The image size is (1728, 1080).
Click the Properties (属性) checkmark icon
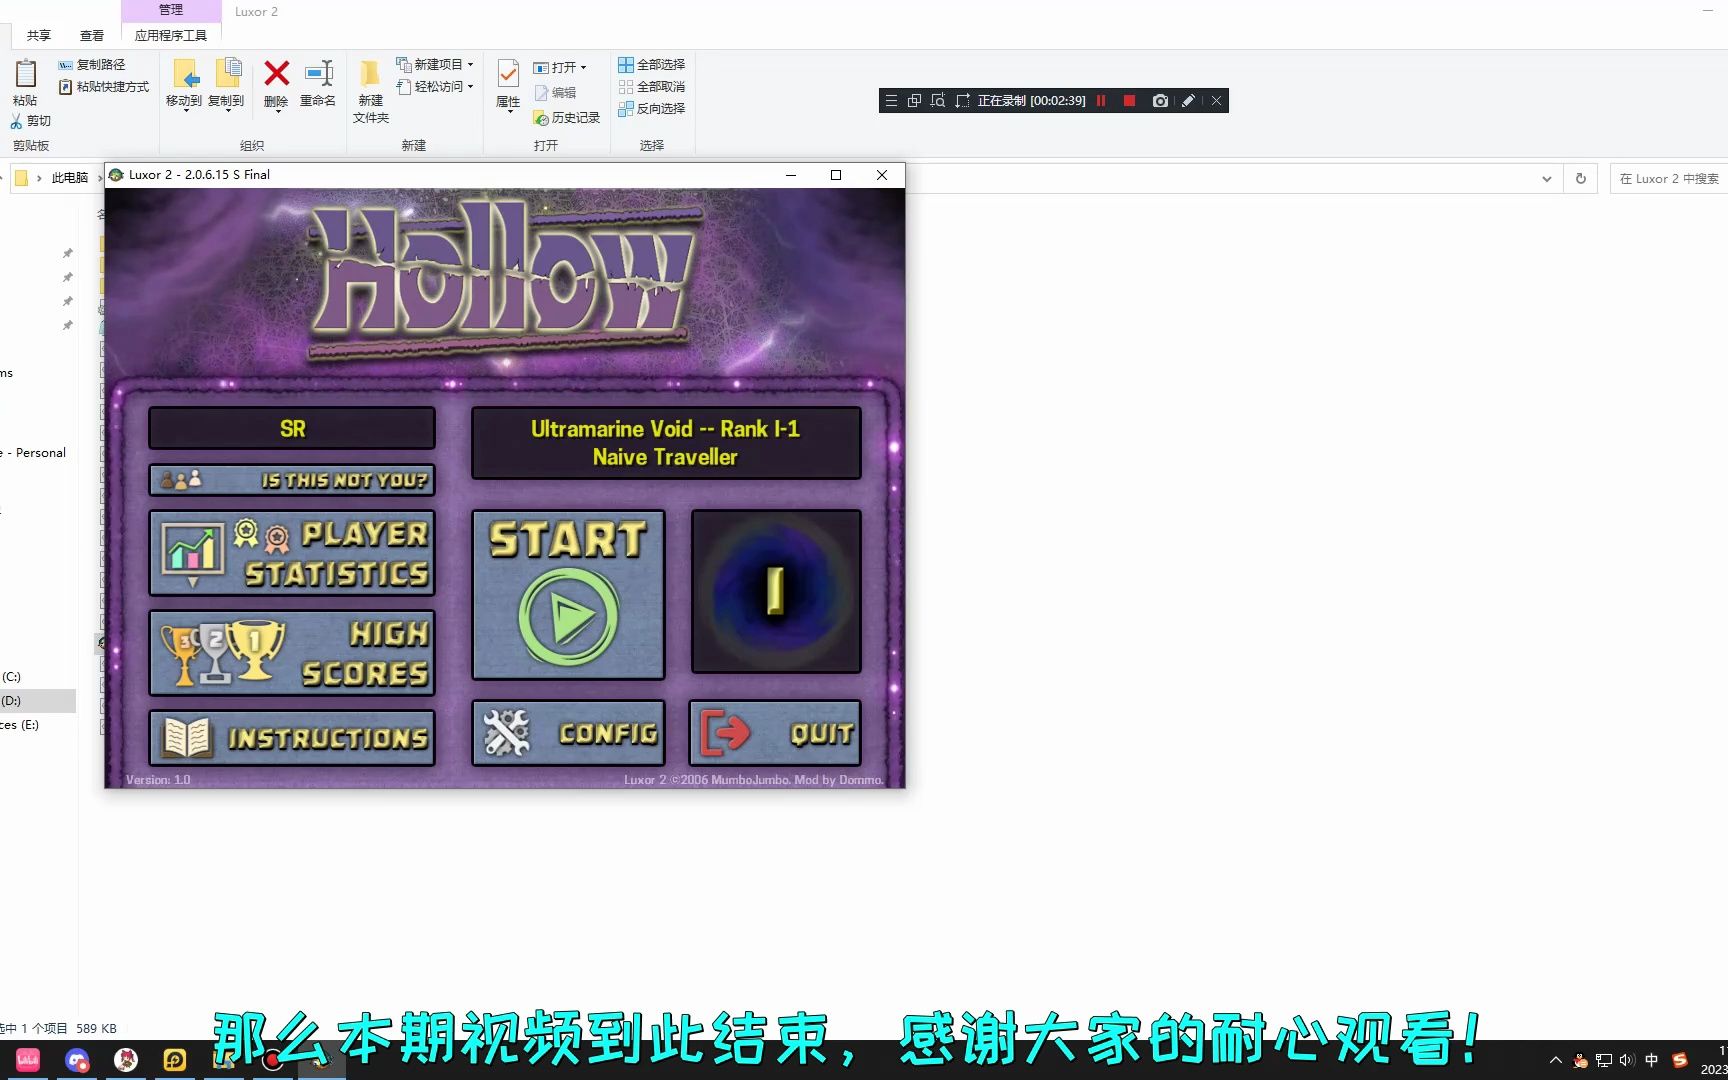508,73
